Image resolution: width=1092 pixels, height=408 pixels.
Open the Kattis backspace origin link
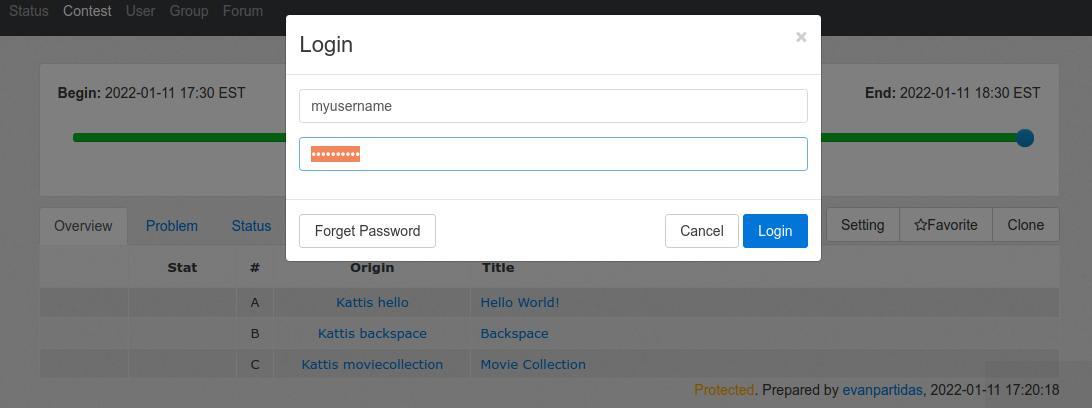(x=372, y=333)
